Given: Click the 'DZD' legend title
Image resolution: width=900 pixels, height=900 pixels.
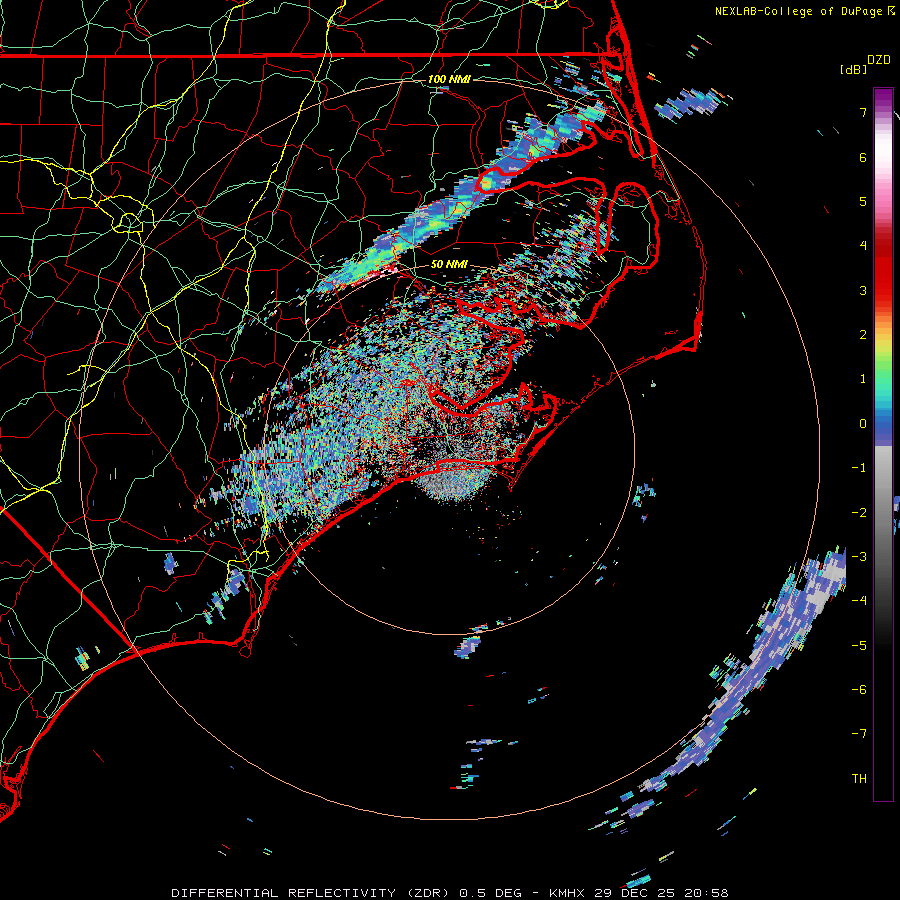Looking at the screenshot, I should 879,60.
